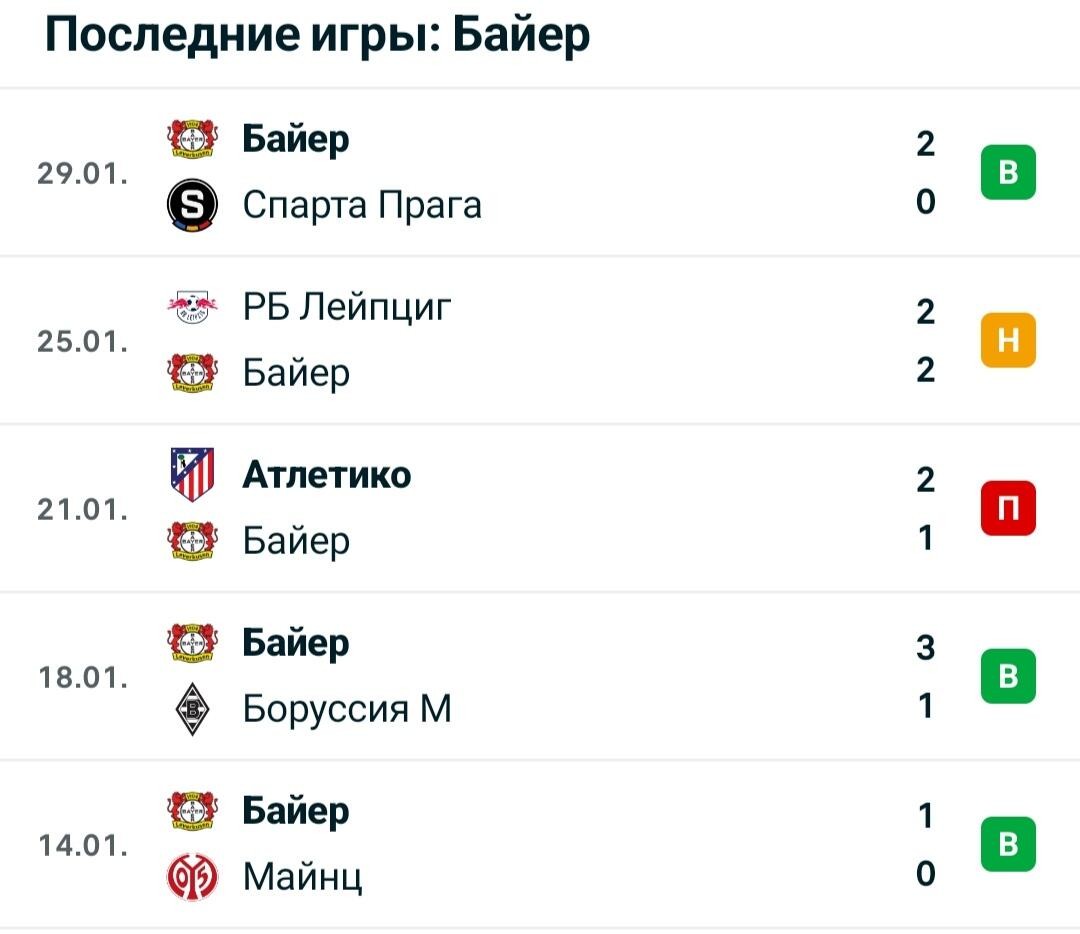This screenshot has height=934, width=1080.
Task: Open the Спарта Прага team link
Action: click(362, 205)
